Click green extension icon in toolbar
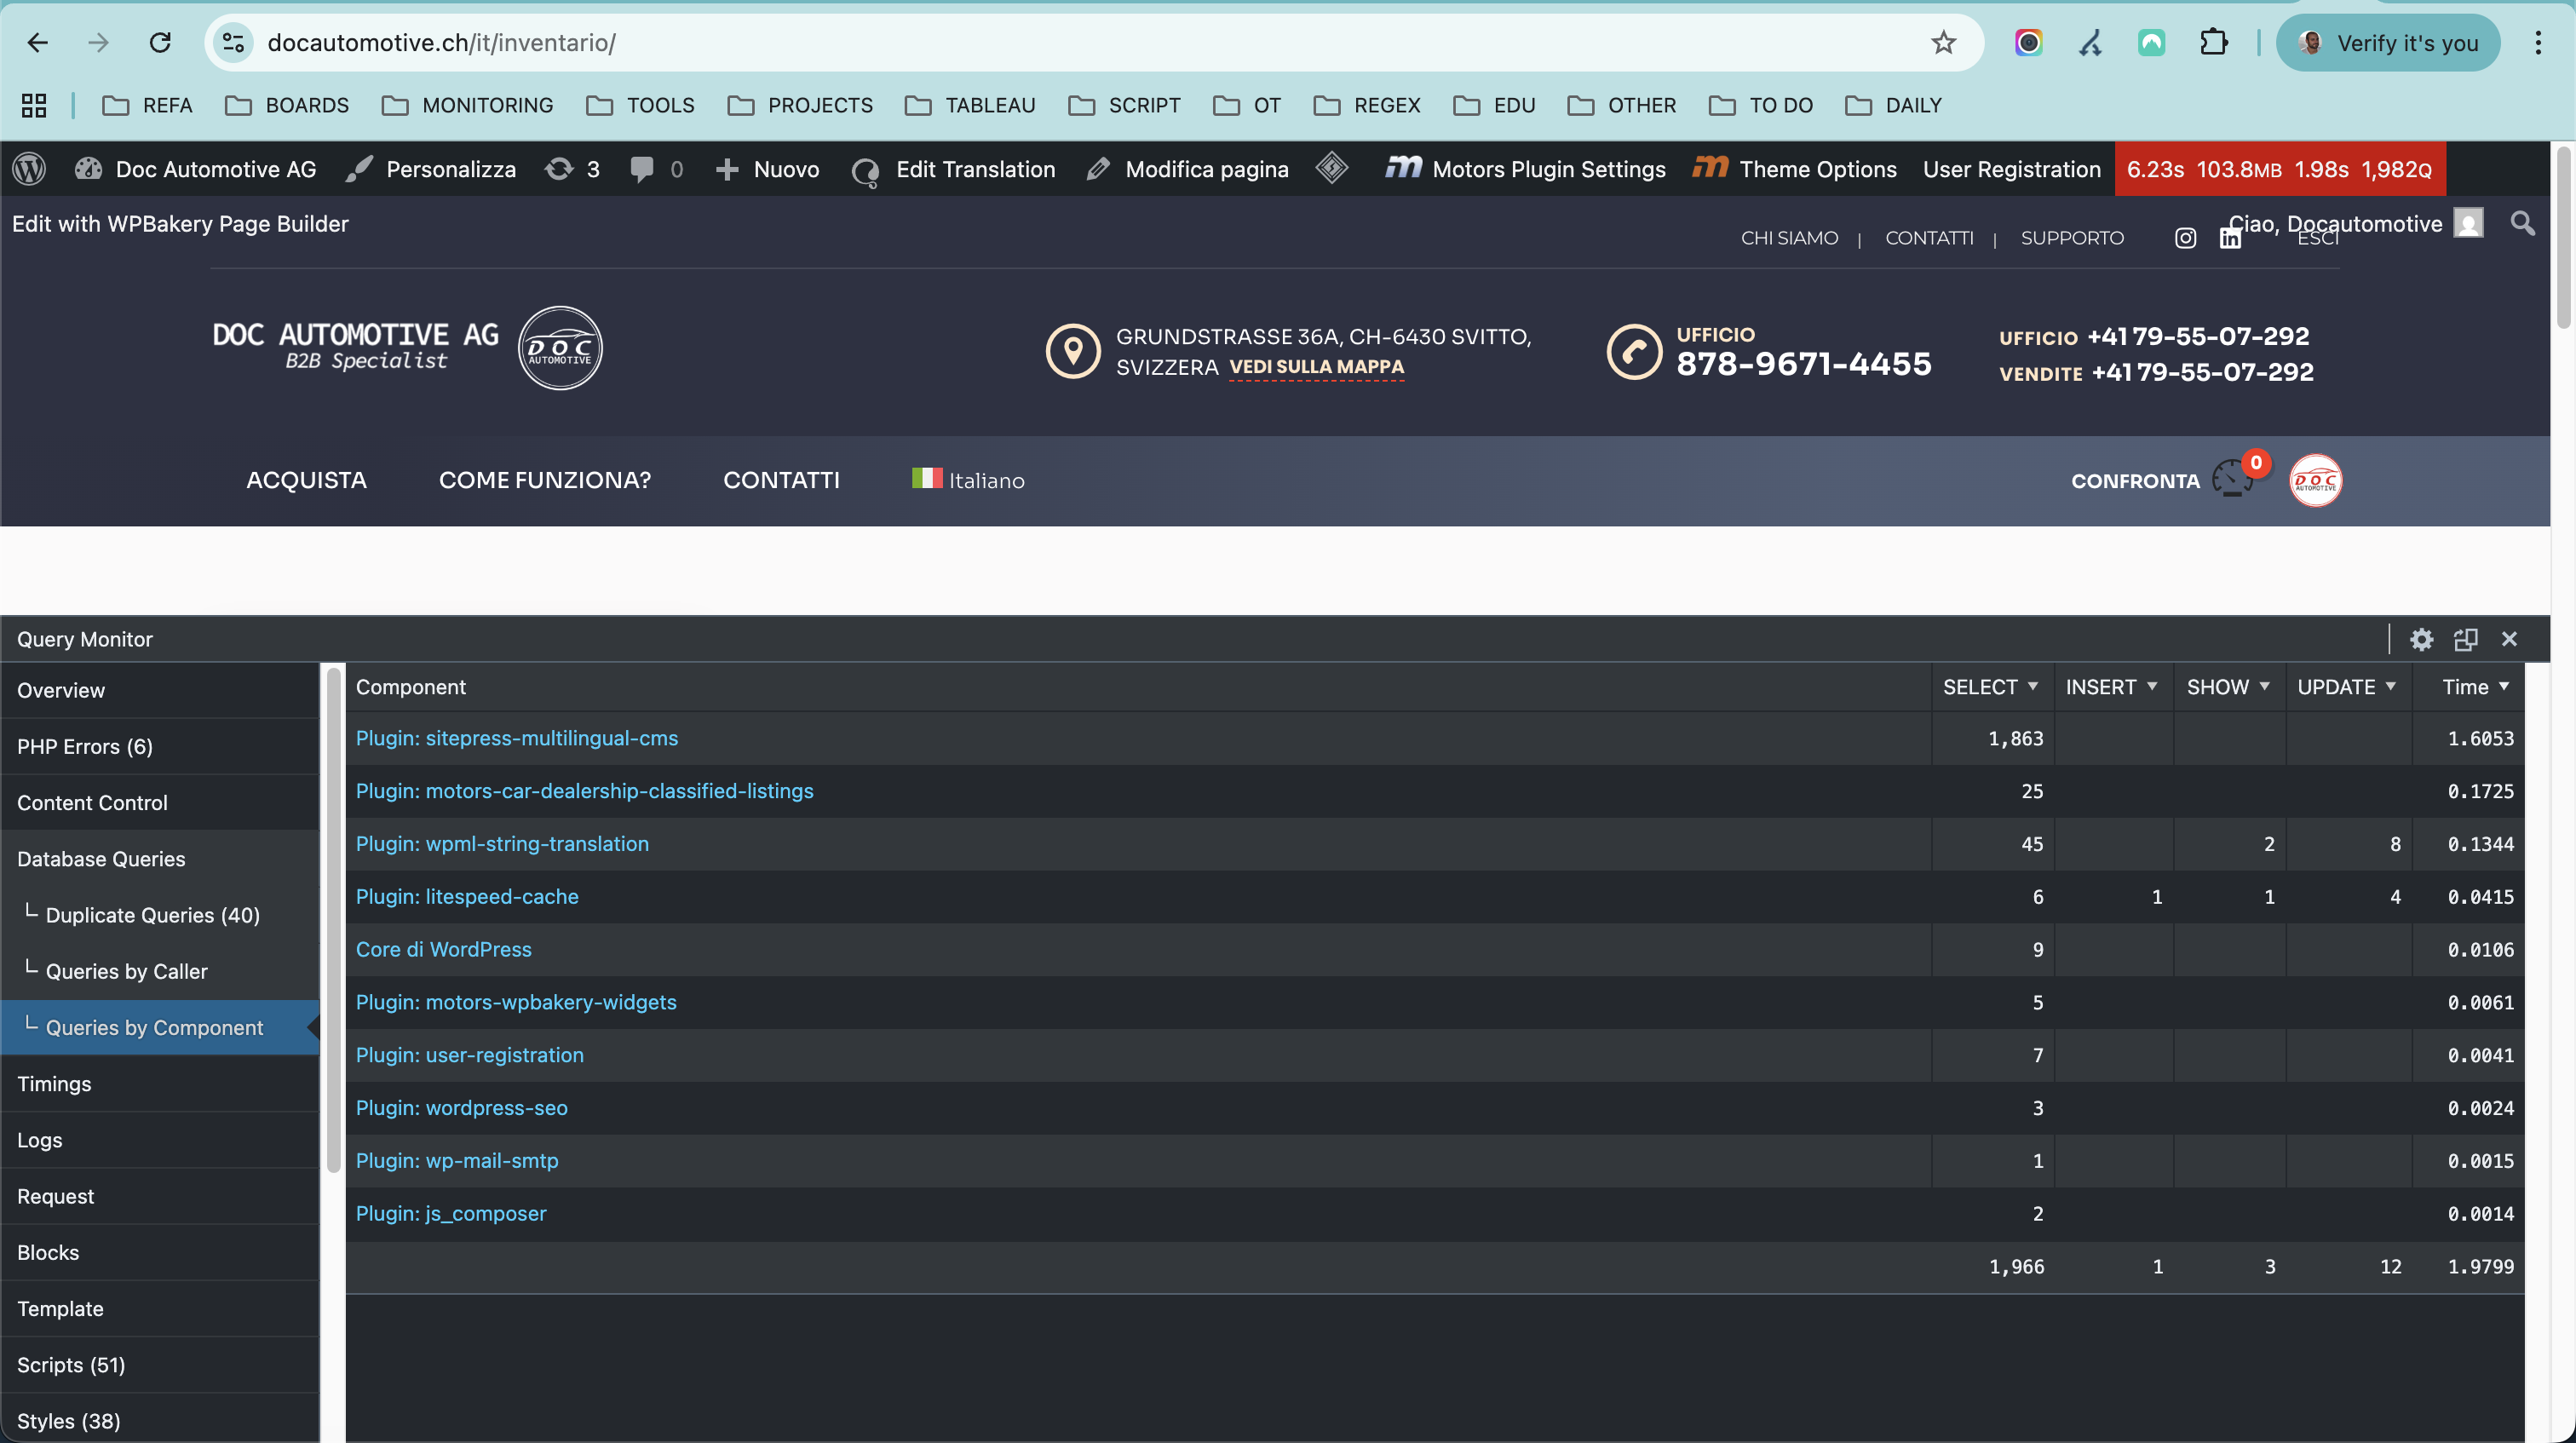 coord(2151,43)
